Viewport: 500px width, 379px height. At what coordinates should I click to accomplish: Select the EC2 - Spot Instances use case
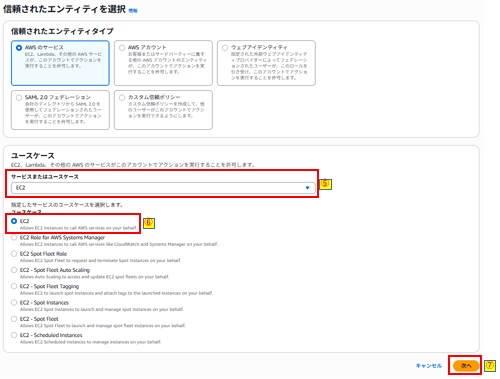pyautogui.click(x=14, y=302)
